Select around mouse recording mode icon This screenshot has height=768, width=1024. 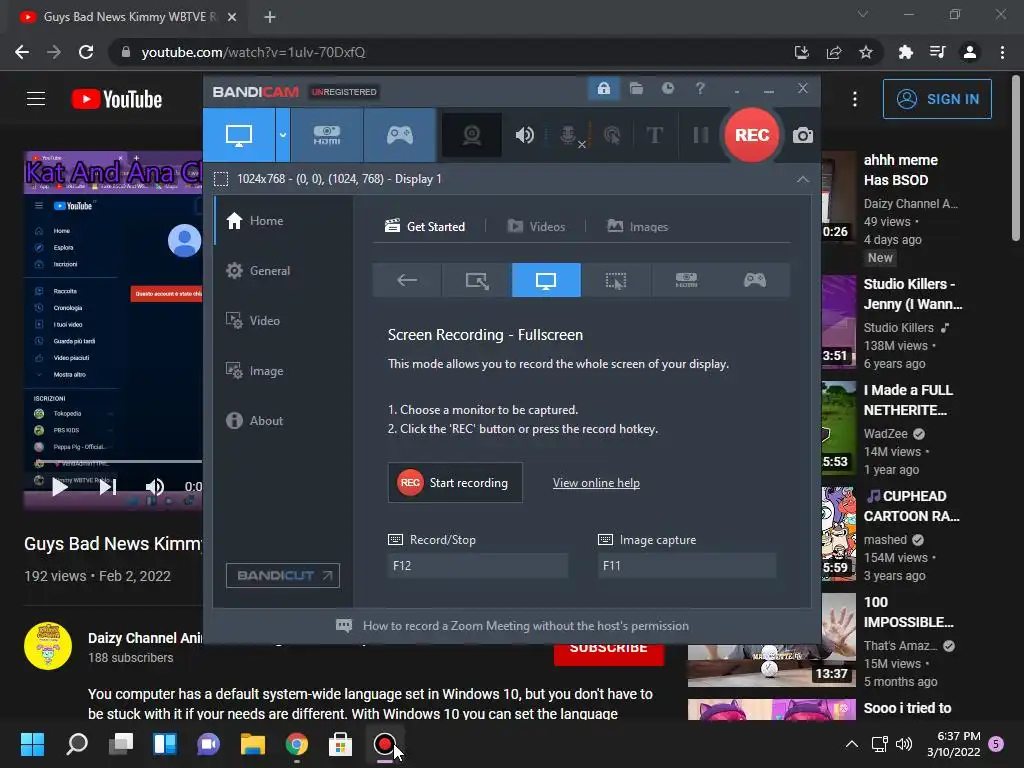click(616, 280)
